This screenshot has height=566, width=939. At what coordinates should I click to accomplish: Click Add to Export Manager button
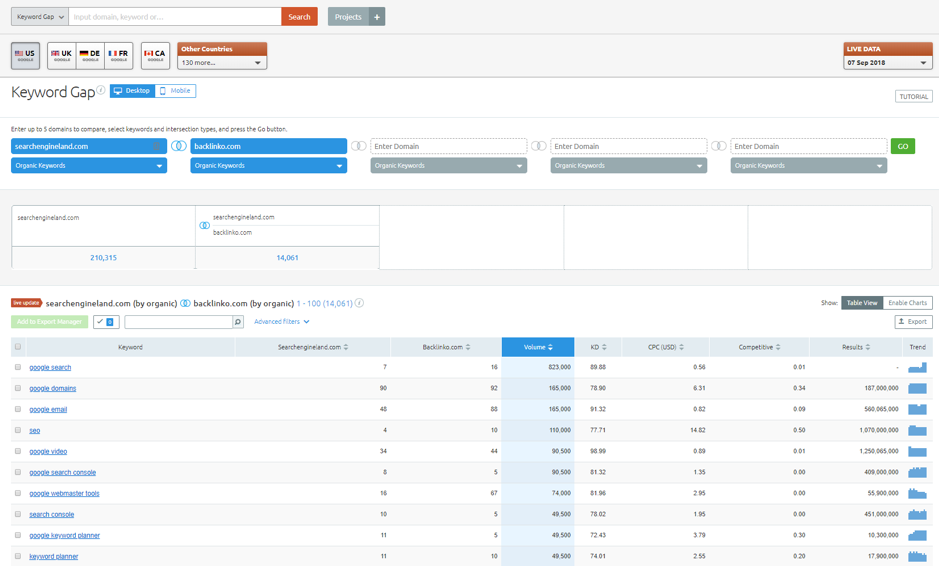pos(49,322)
